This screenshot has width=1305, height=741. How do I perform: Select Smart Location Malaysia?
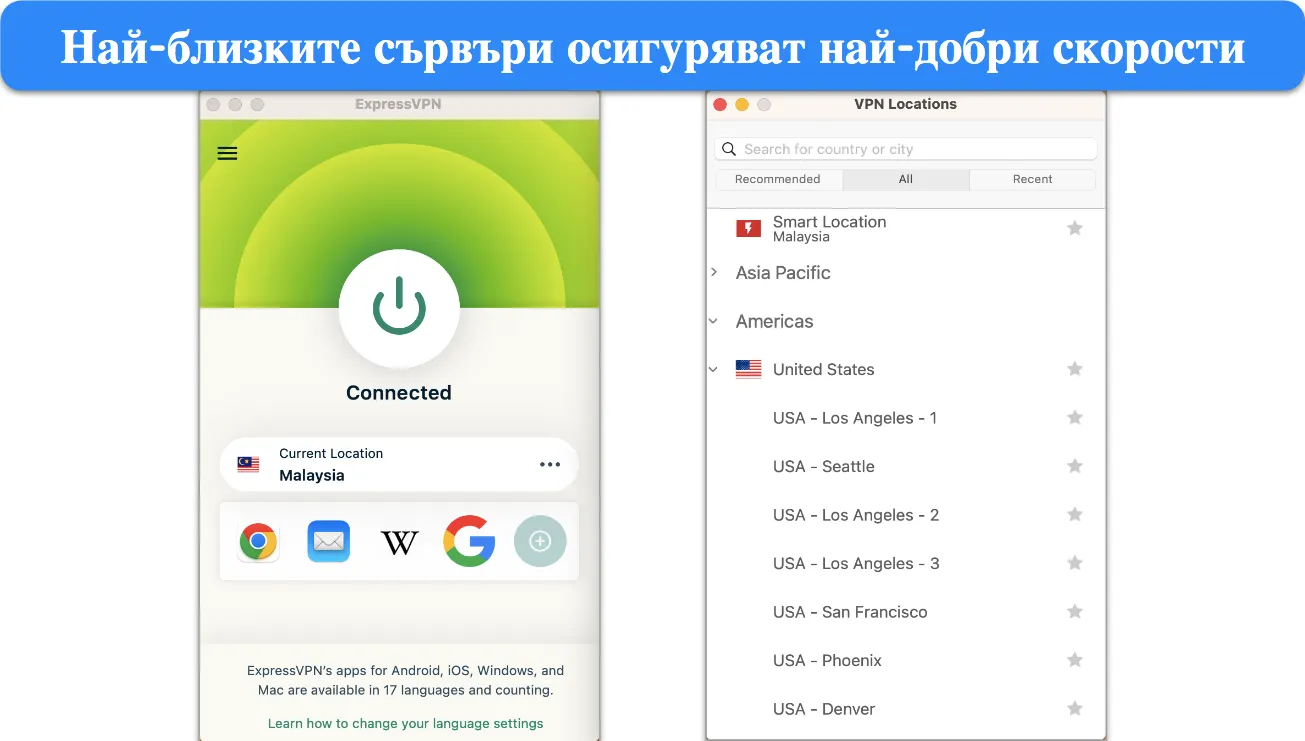click(x=906, y=228)
